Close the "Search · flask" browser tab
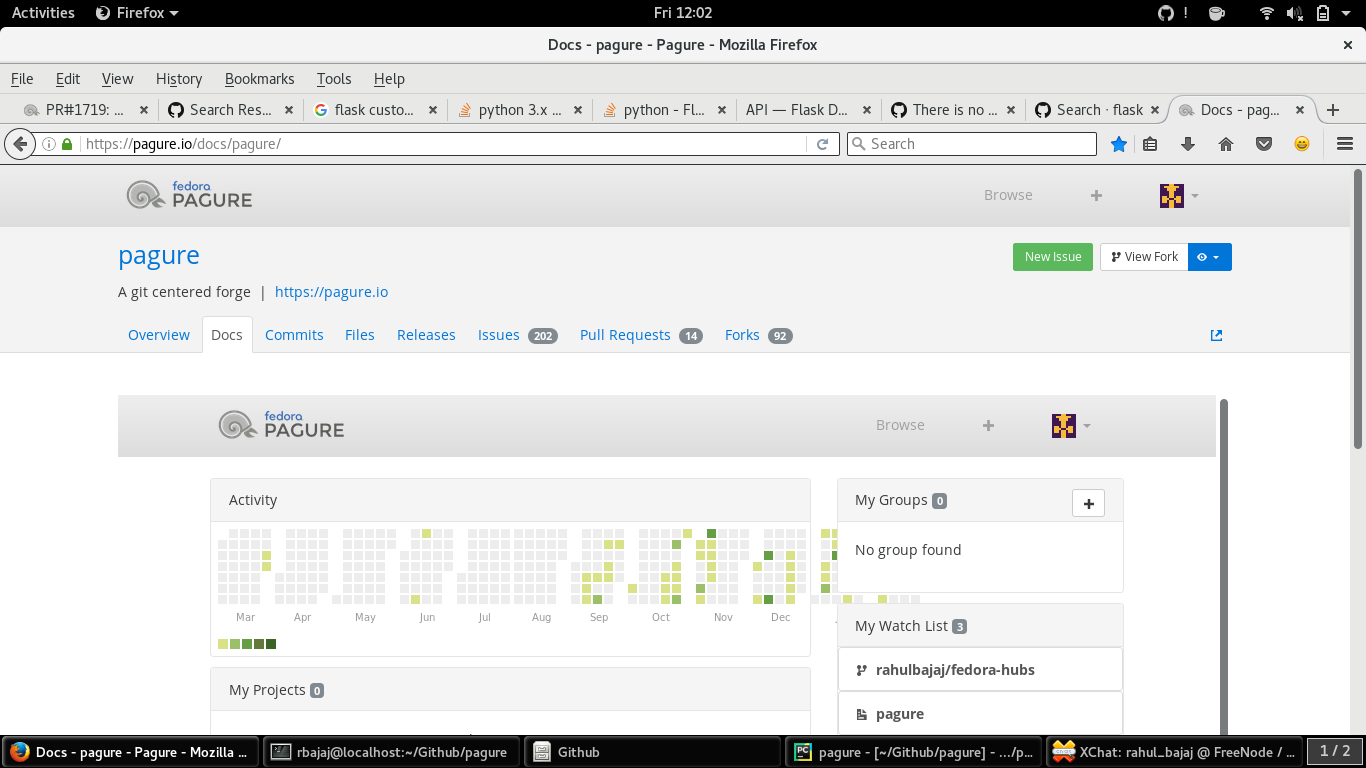The image size is (1366, 768). click(x=1155, y=110)
